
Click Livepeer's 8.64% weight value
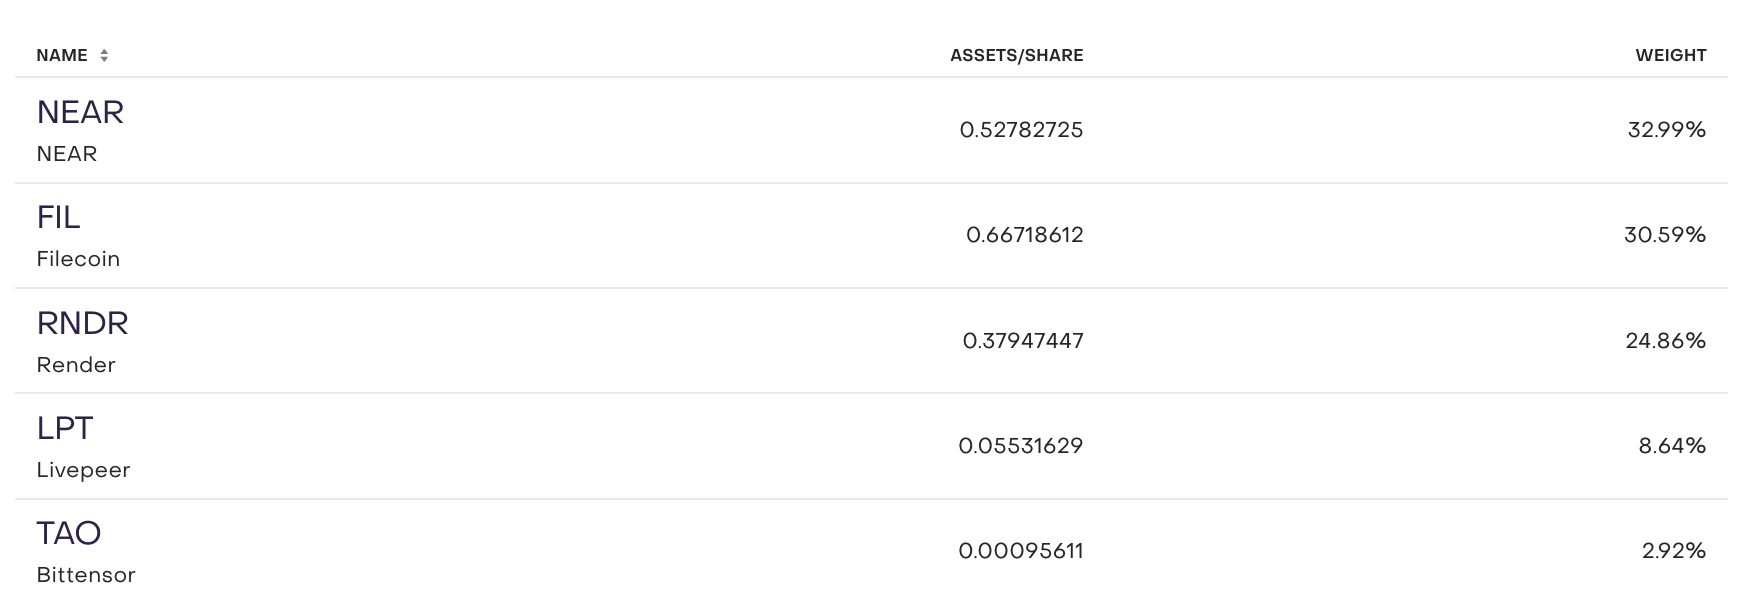point(1671,446)
